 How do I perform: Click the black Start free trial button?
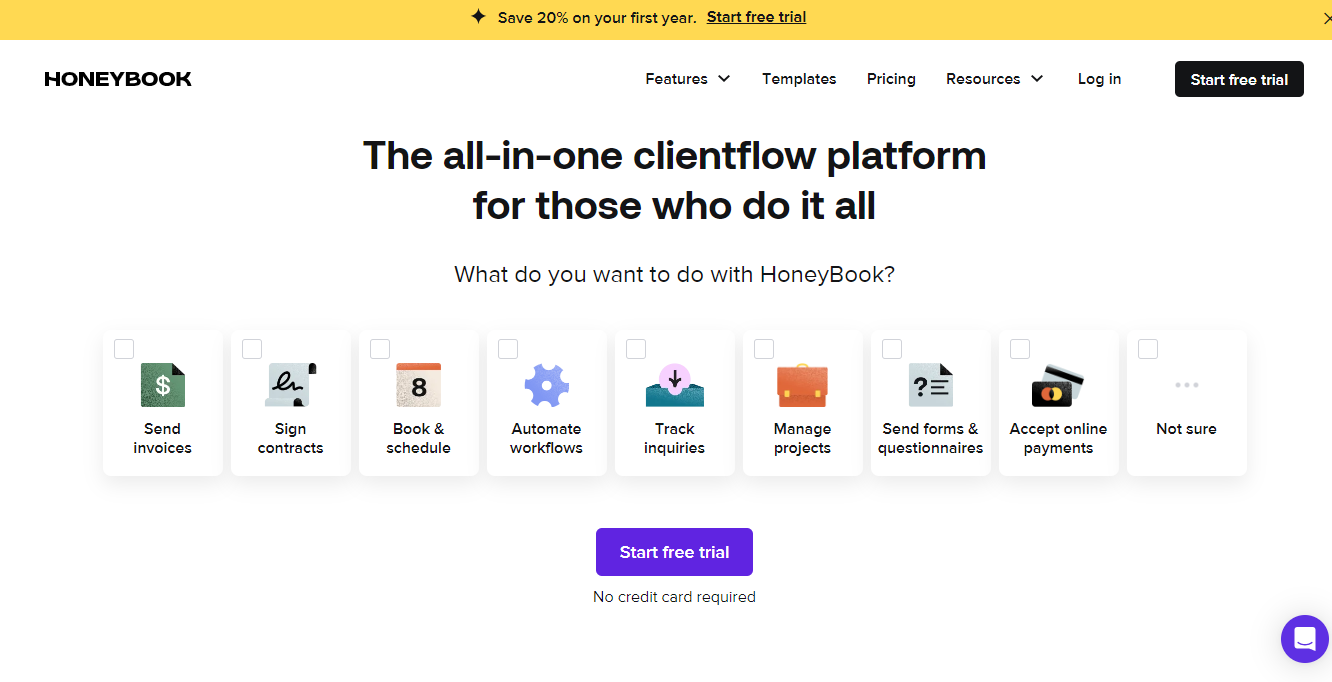coord(1239,79)
